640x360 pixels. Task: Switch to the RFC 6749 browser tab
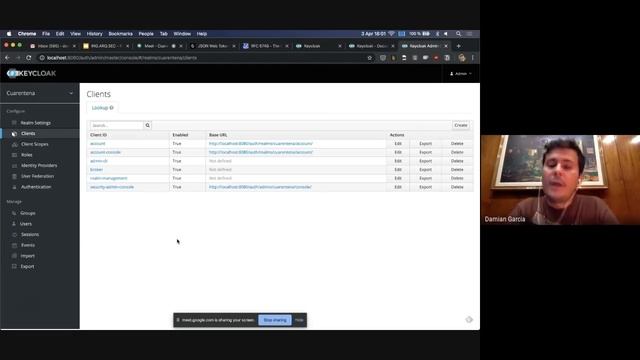[266, 46]
